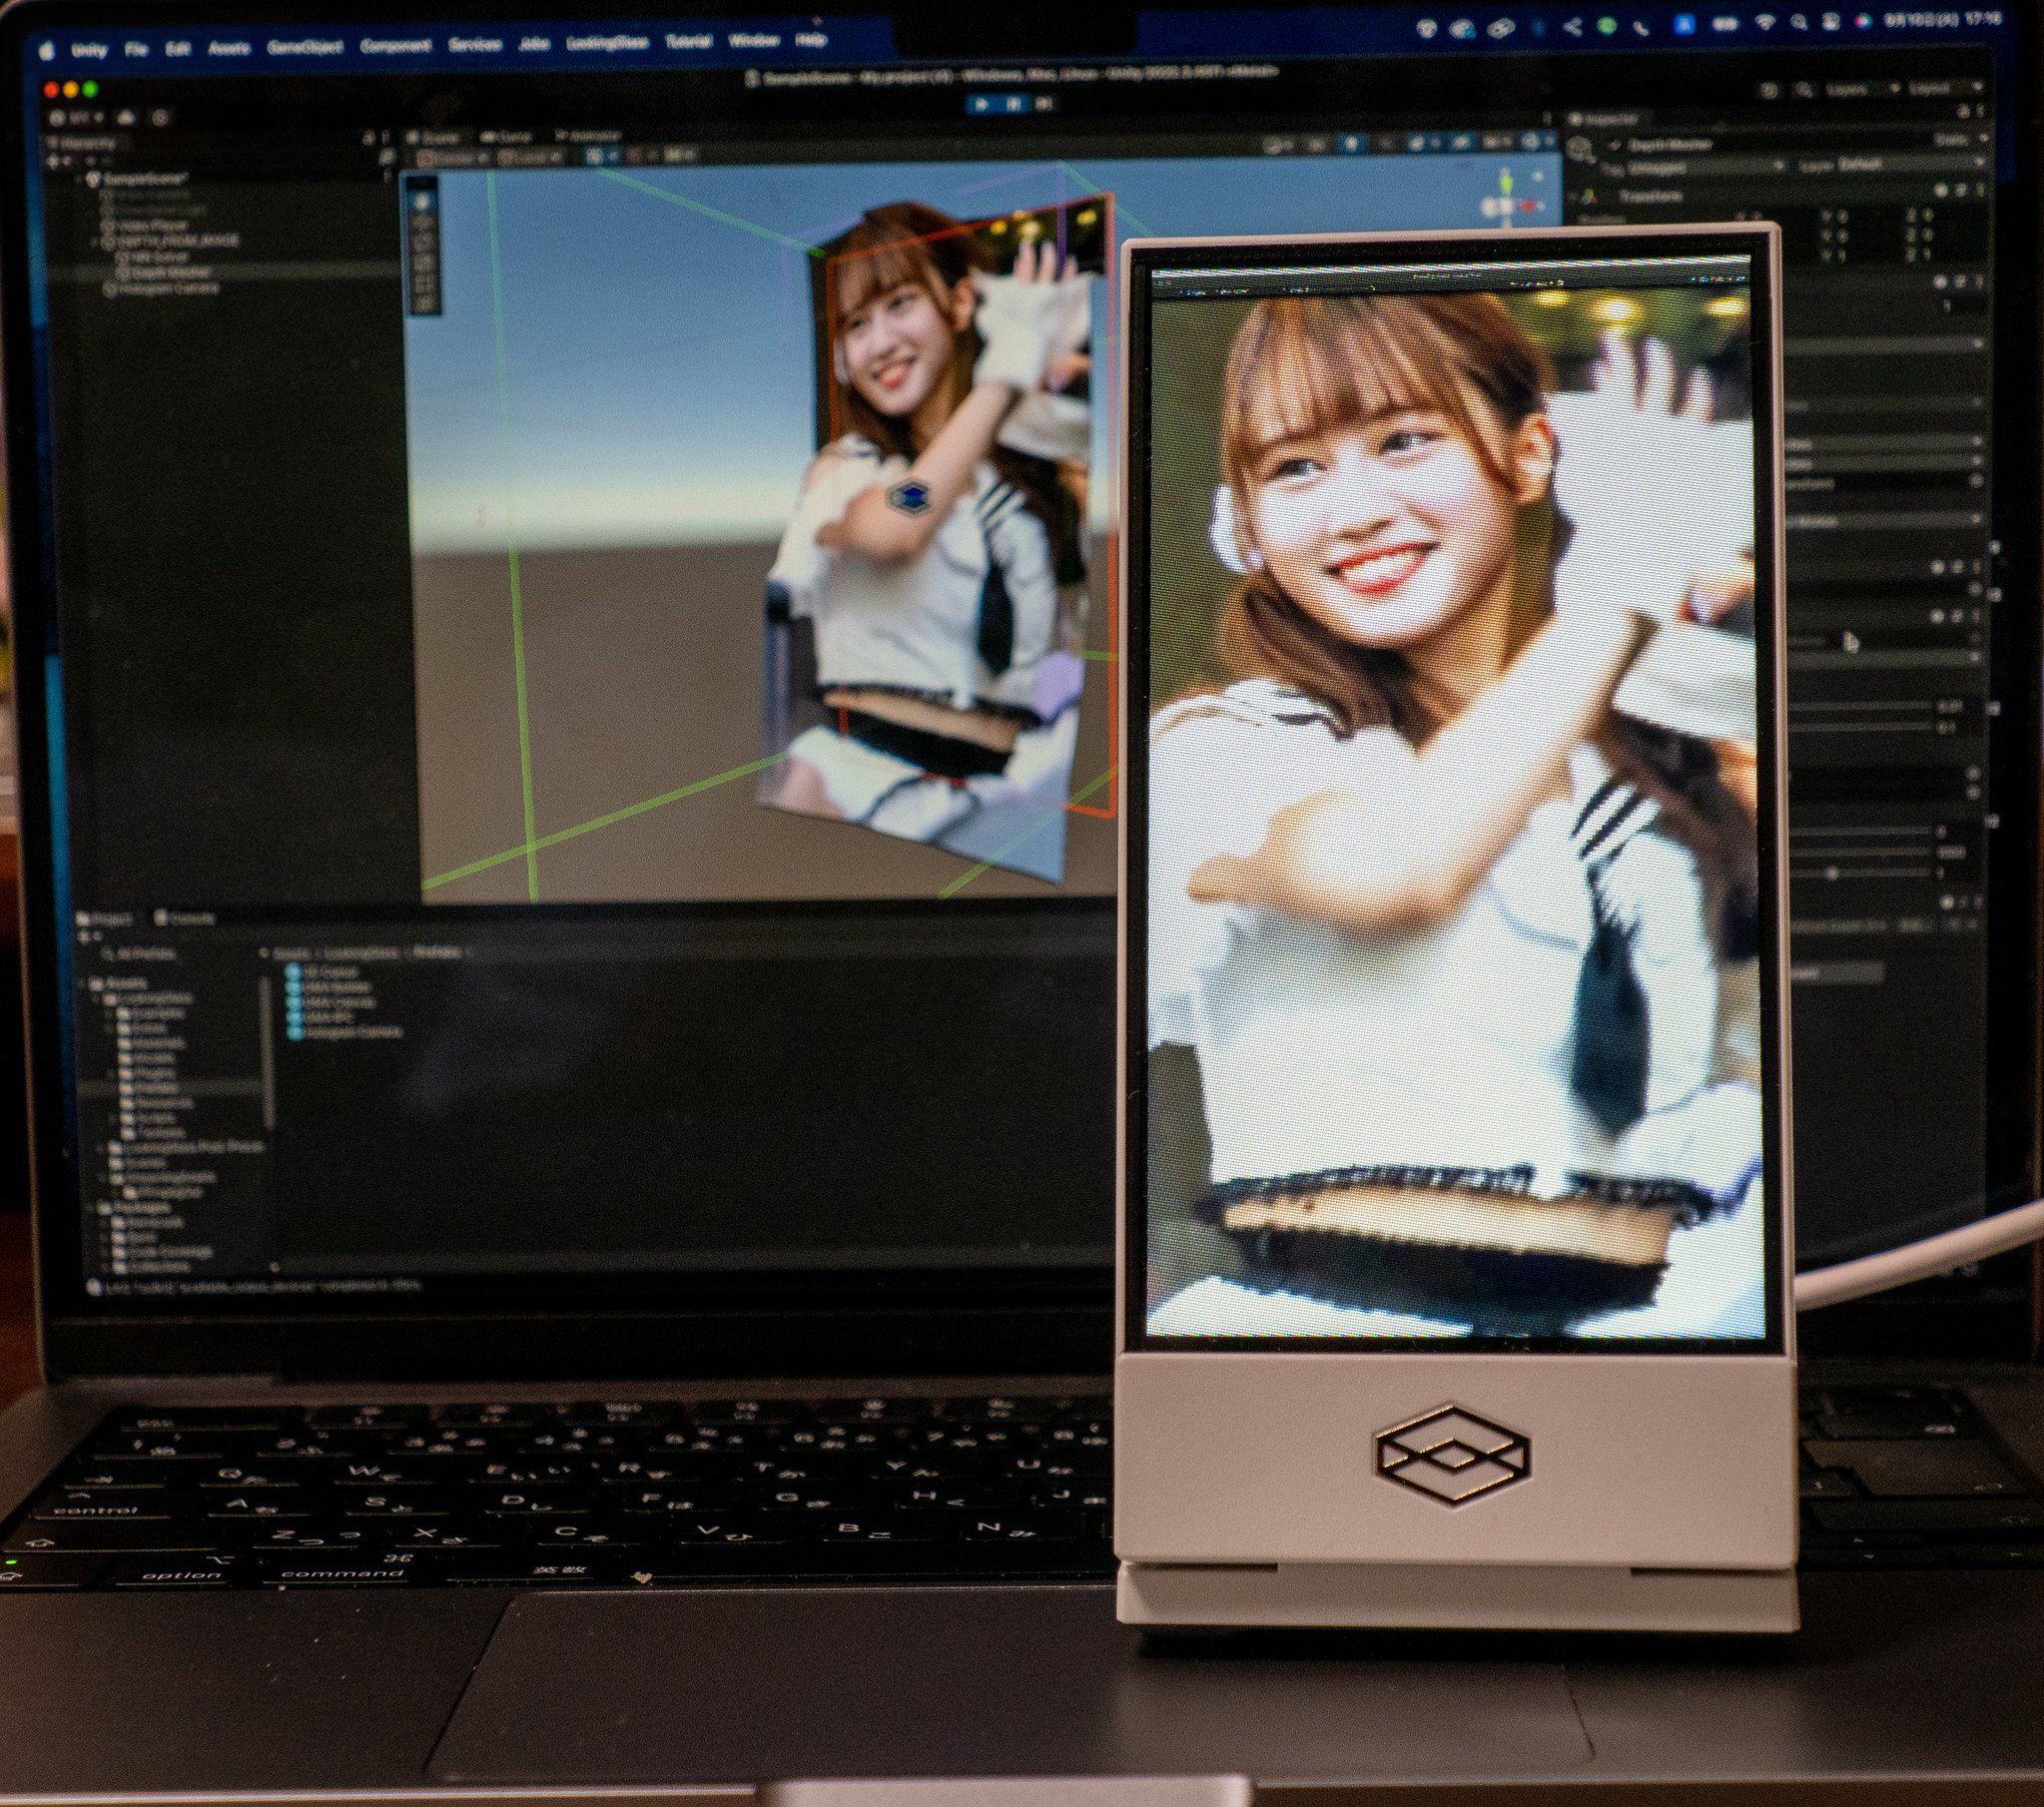Select the View tool in Scene overlay
Image resolution: width=2044 pixels, height=1807 pixels.
pyautogui.click(x=422, y=202)
